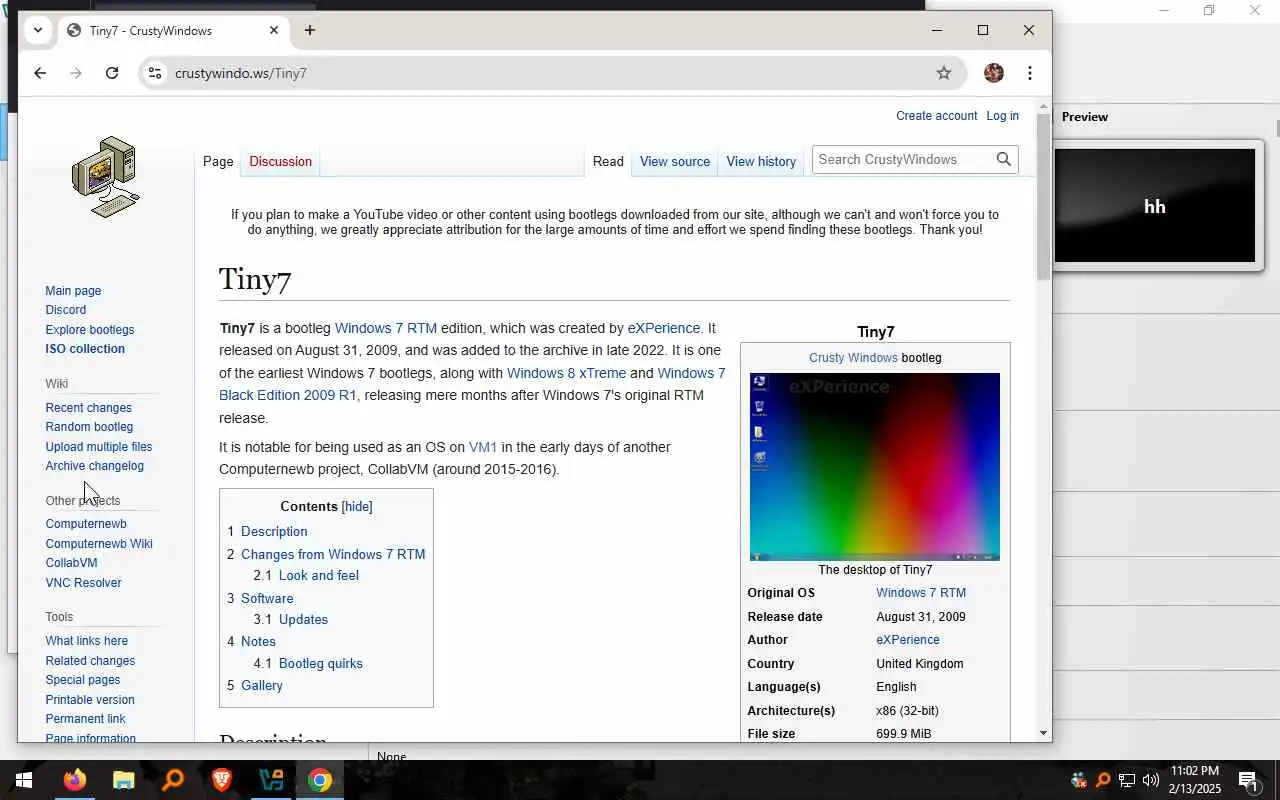Image resolution: width=1280 pixels, height=800 pixels.
Task: Open Firefox from the taskbar
Action: 74,780
